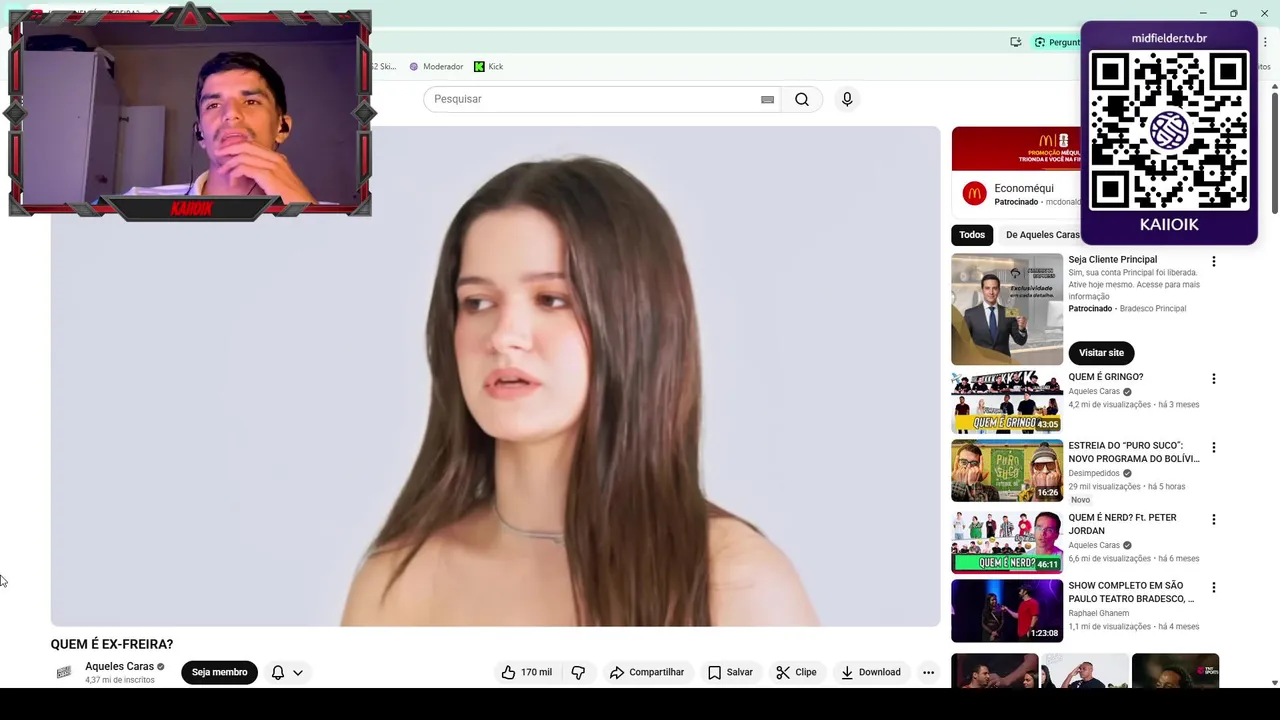This screenshot has width=1280, height=720.
Task: Select the Todos filter chip
Action: tap(972, 235)
